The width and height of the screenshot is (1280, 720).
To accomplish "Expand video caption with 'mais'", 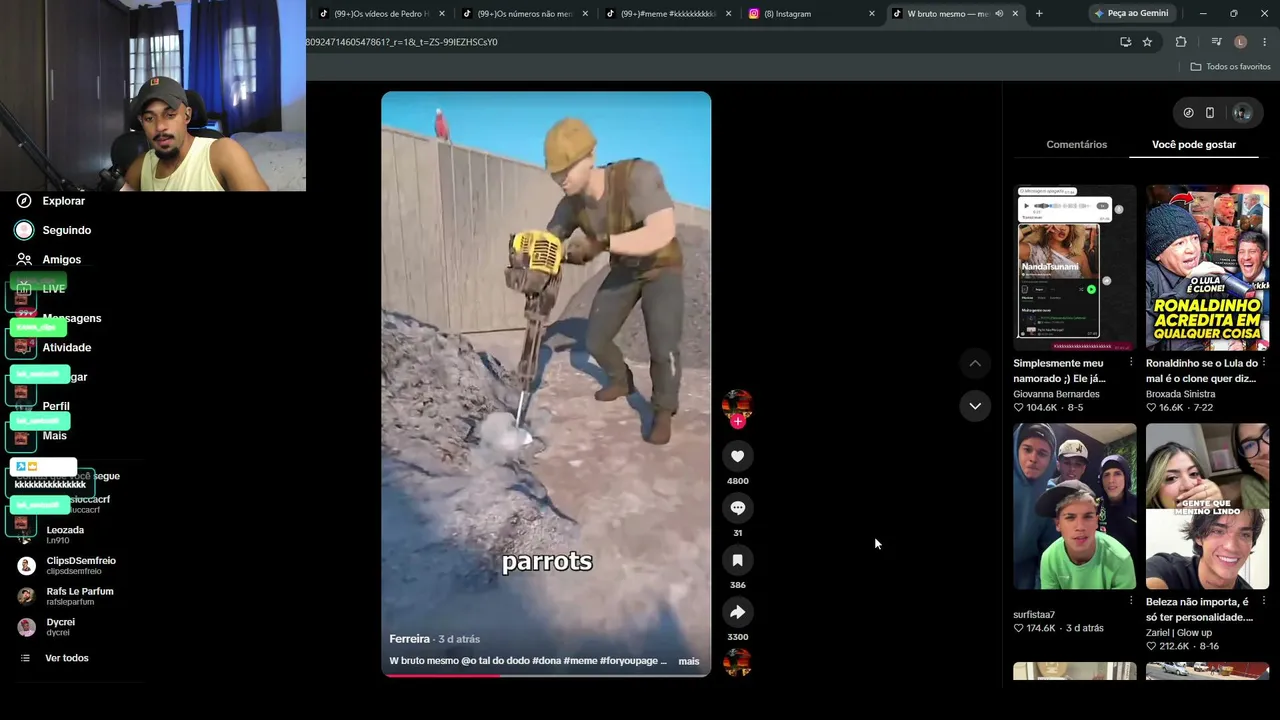I will click(689, 661).
